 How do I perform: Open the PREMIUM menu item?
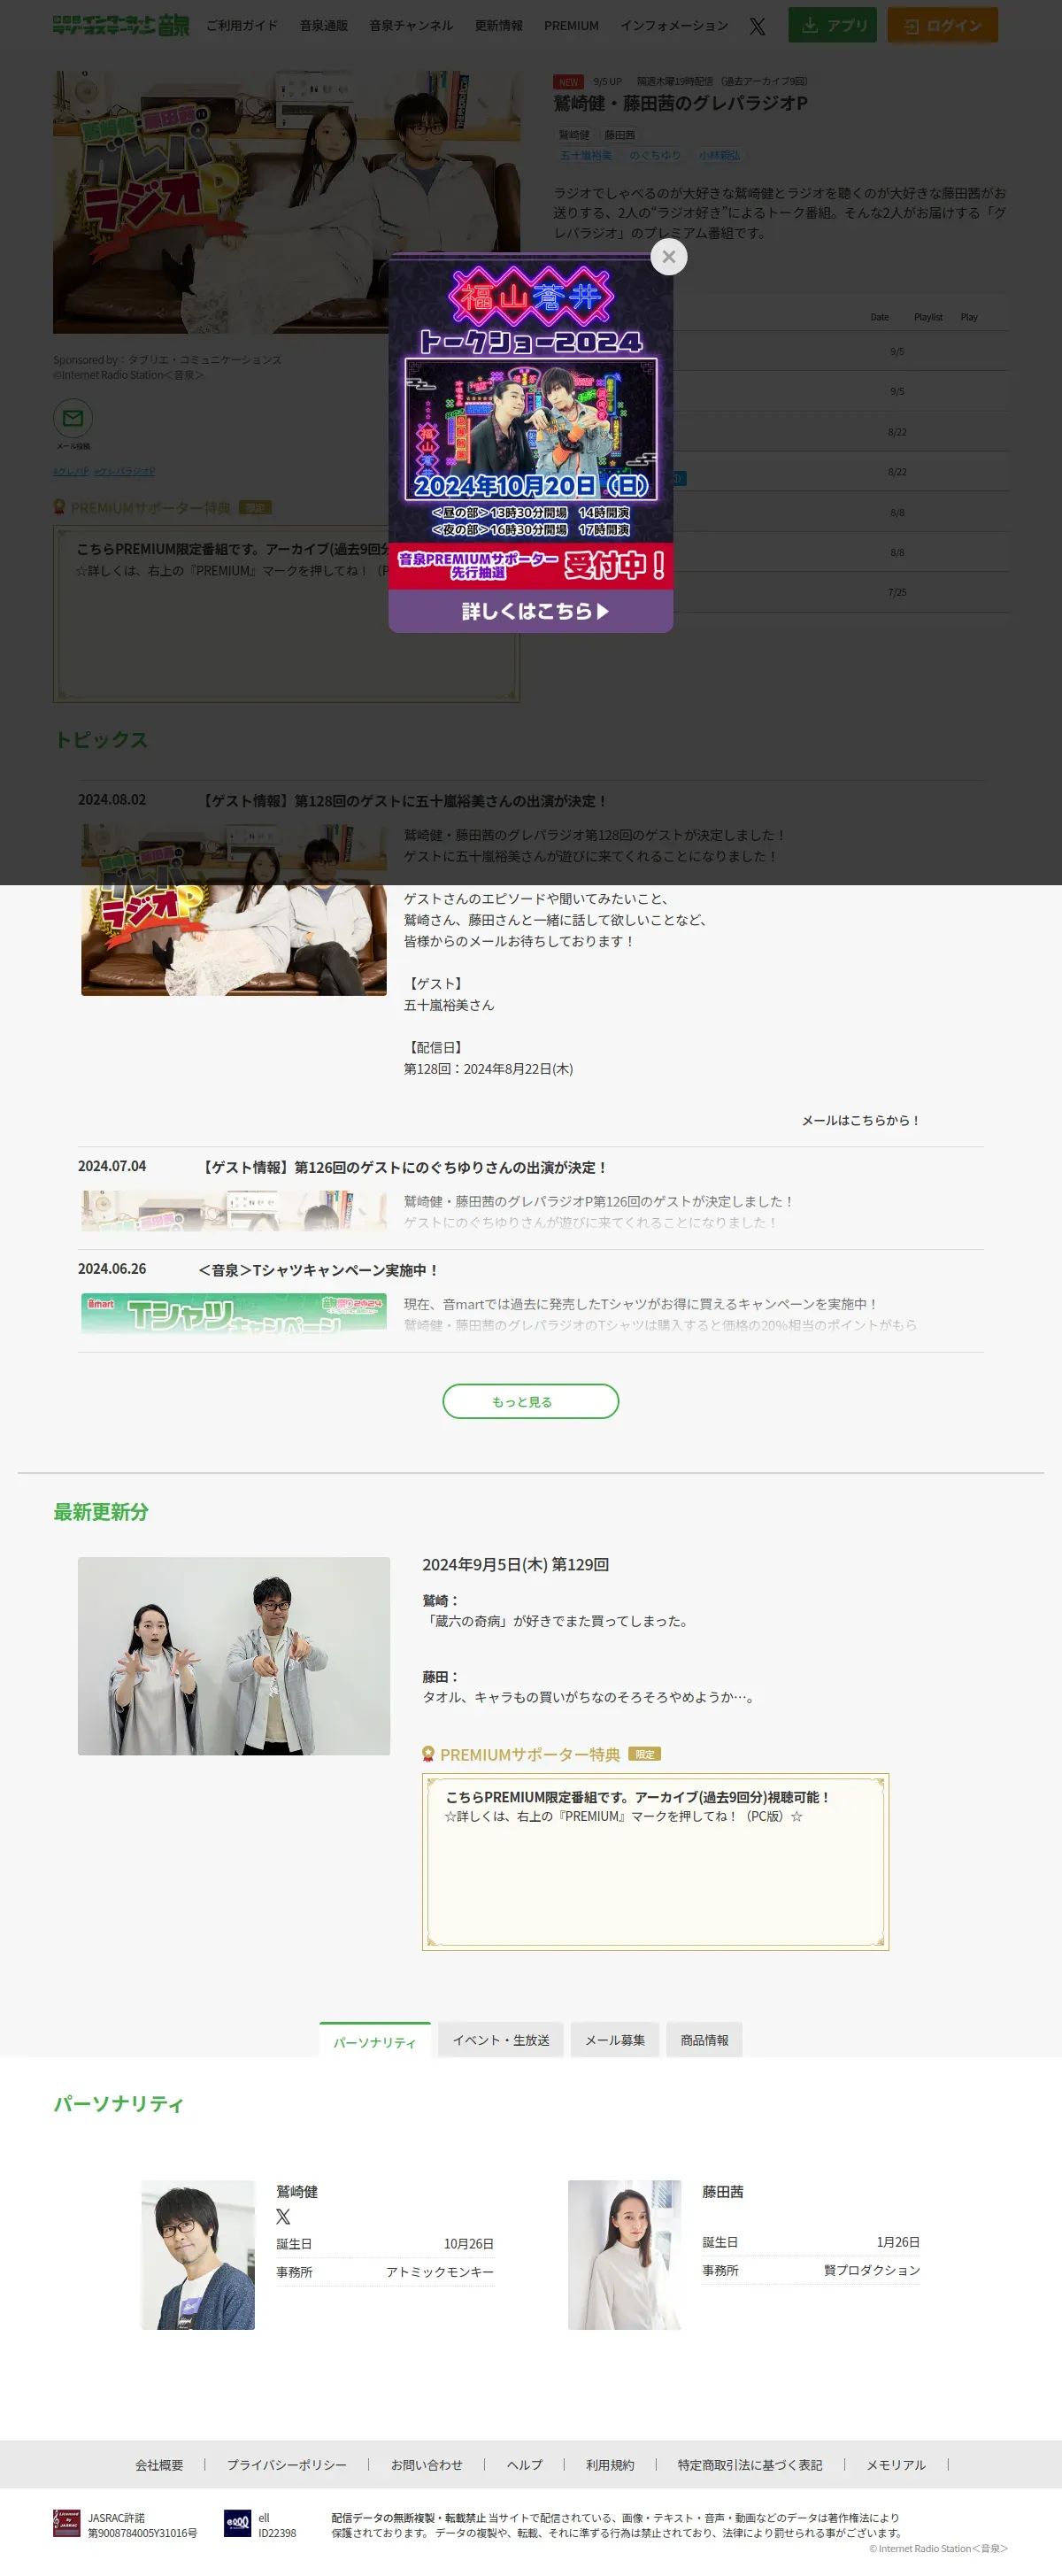pos(571,26)
